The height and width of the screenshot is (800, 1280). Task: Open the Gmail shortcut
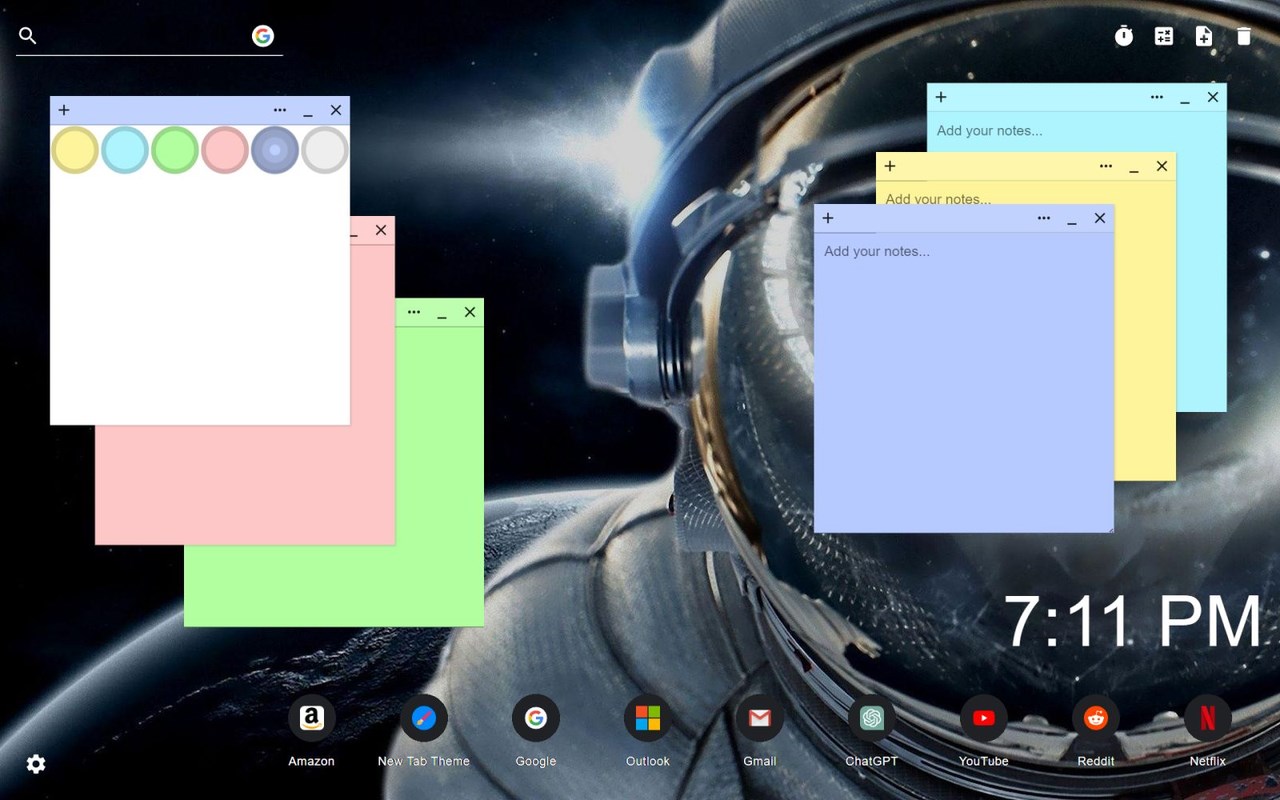point(760,718)
